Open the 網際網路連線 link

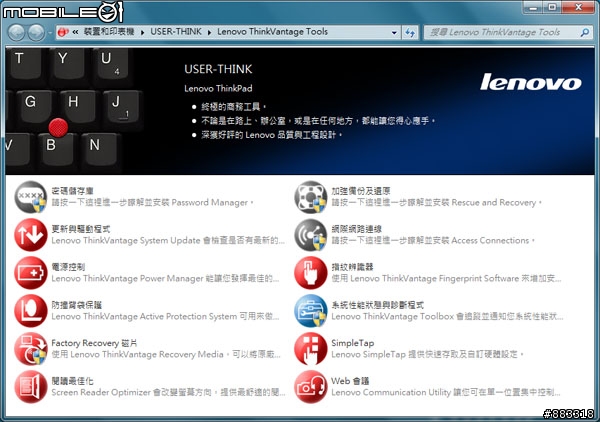pyautogui.click(x=357, y=229)
